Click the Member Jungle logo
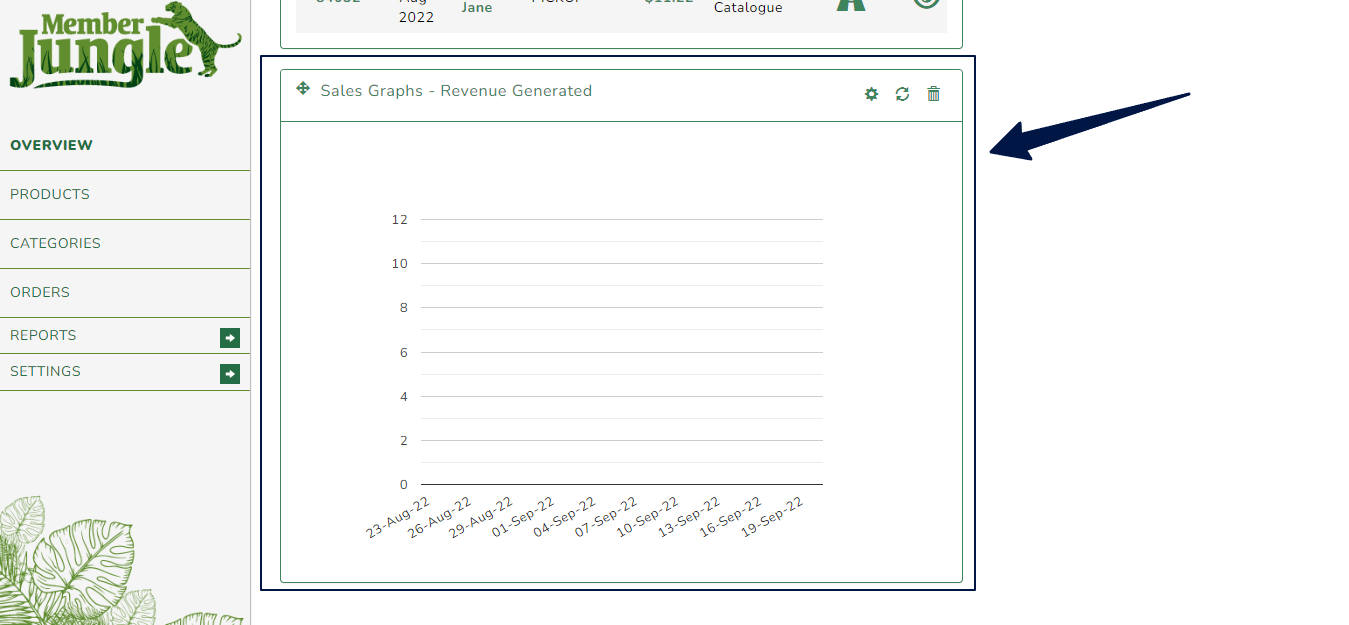Viewport: 1349px width, 625px height. 125,46
